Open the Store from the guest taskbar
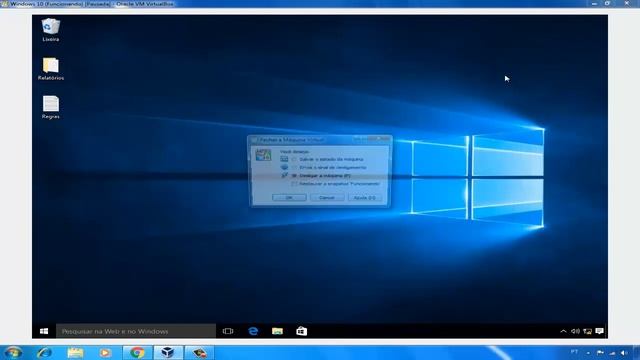 tap(302, 331)
